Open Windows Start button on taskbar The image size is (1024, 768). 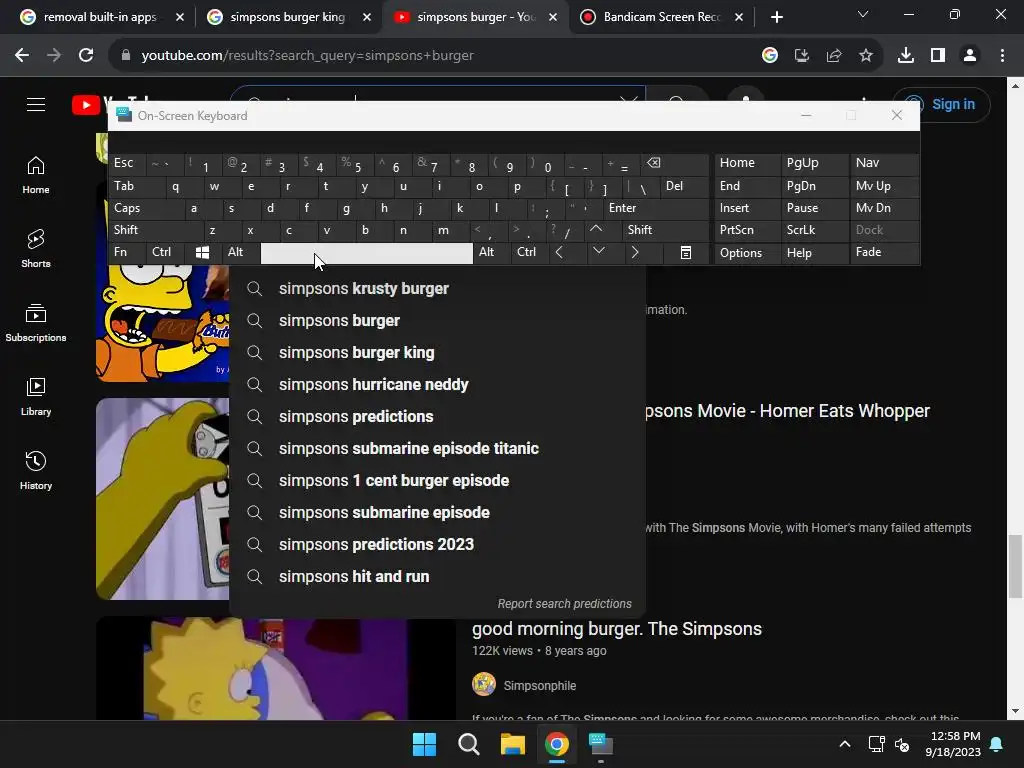coord(424,744)
